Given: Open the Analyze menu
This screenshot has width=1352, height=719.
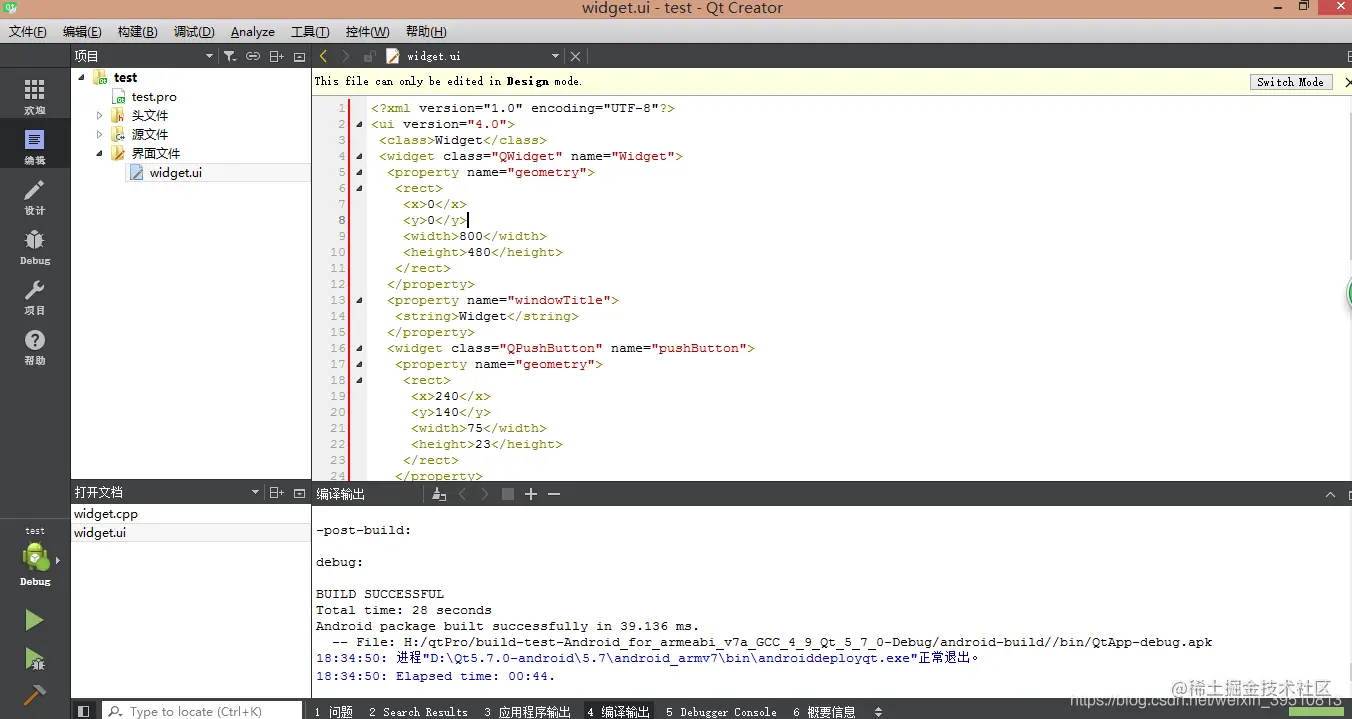Looking at the screenshot, I should [x=253, y=32].
